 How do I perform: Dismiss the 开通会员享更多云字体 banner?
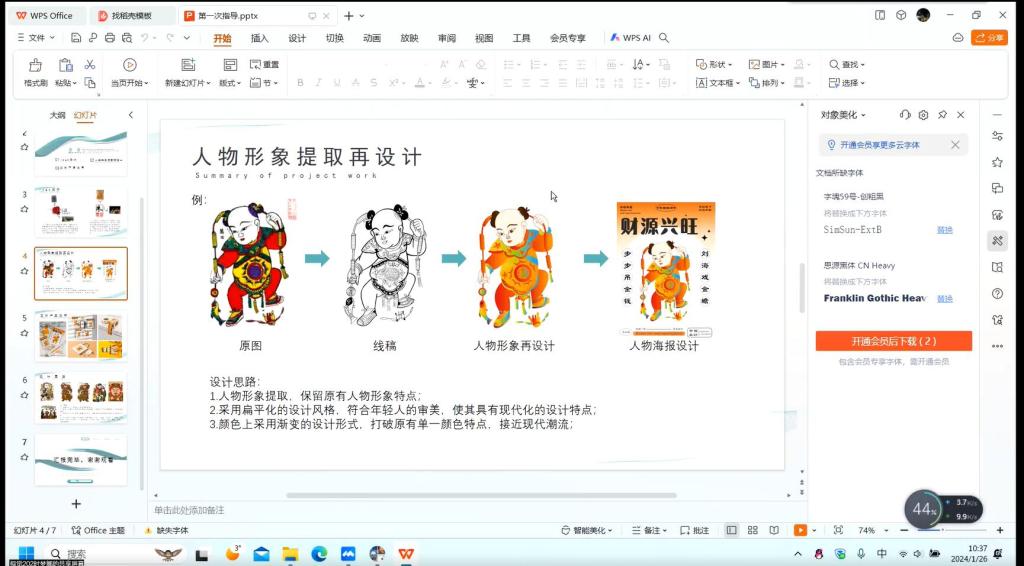(955, 145)
